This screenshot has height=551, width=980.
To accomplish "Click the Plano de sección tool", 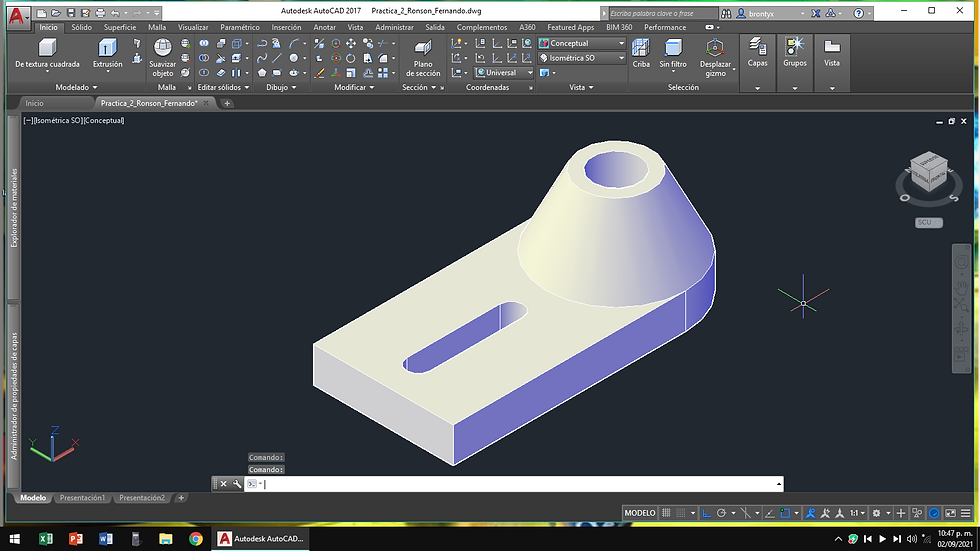I will click(423, 57).
